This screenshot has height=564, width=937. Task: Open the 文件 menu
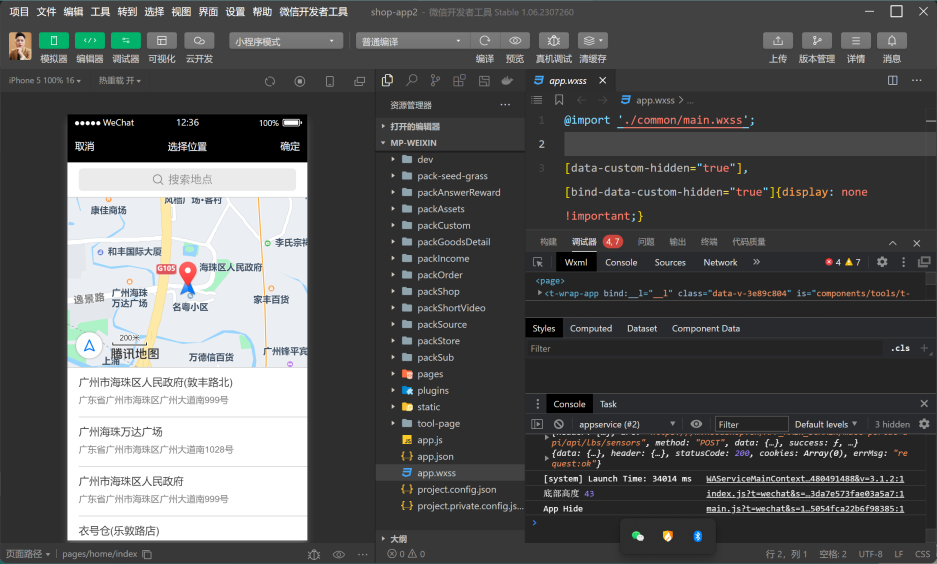pyautogui.click(x=47, y=12)
